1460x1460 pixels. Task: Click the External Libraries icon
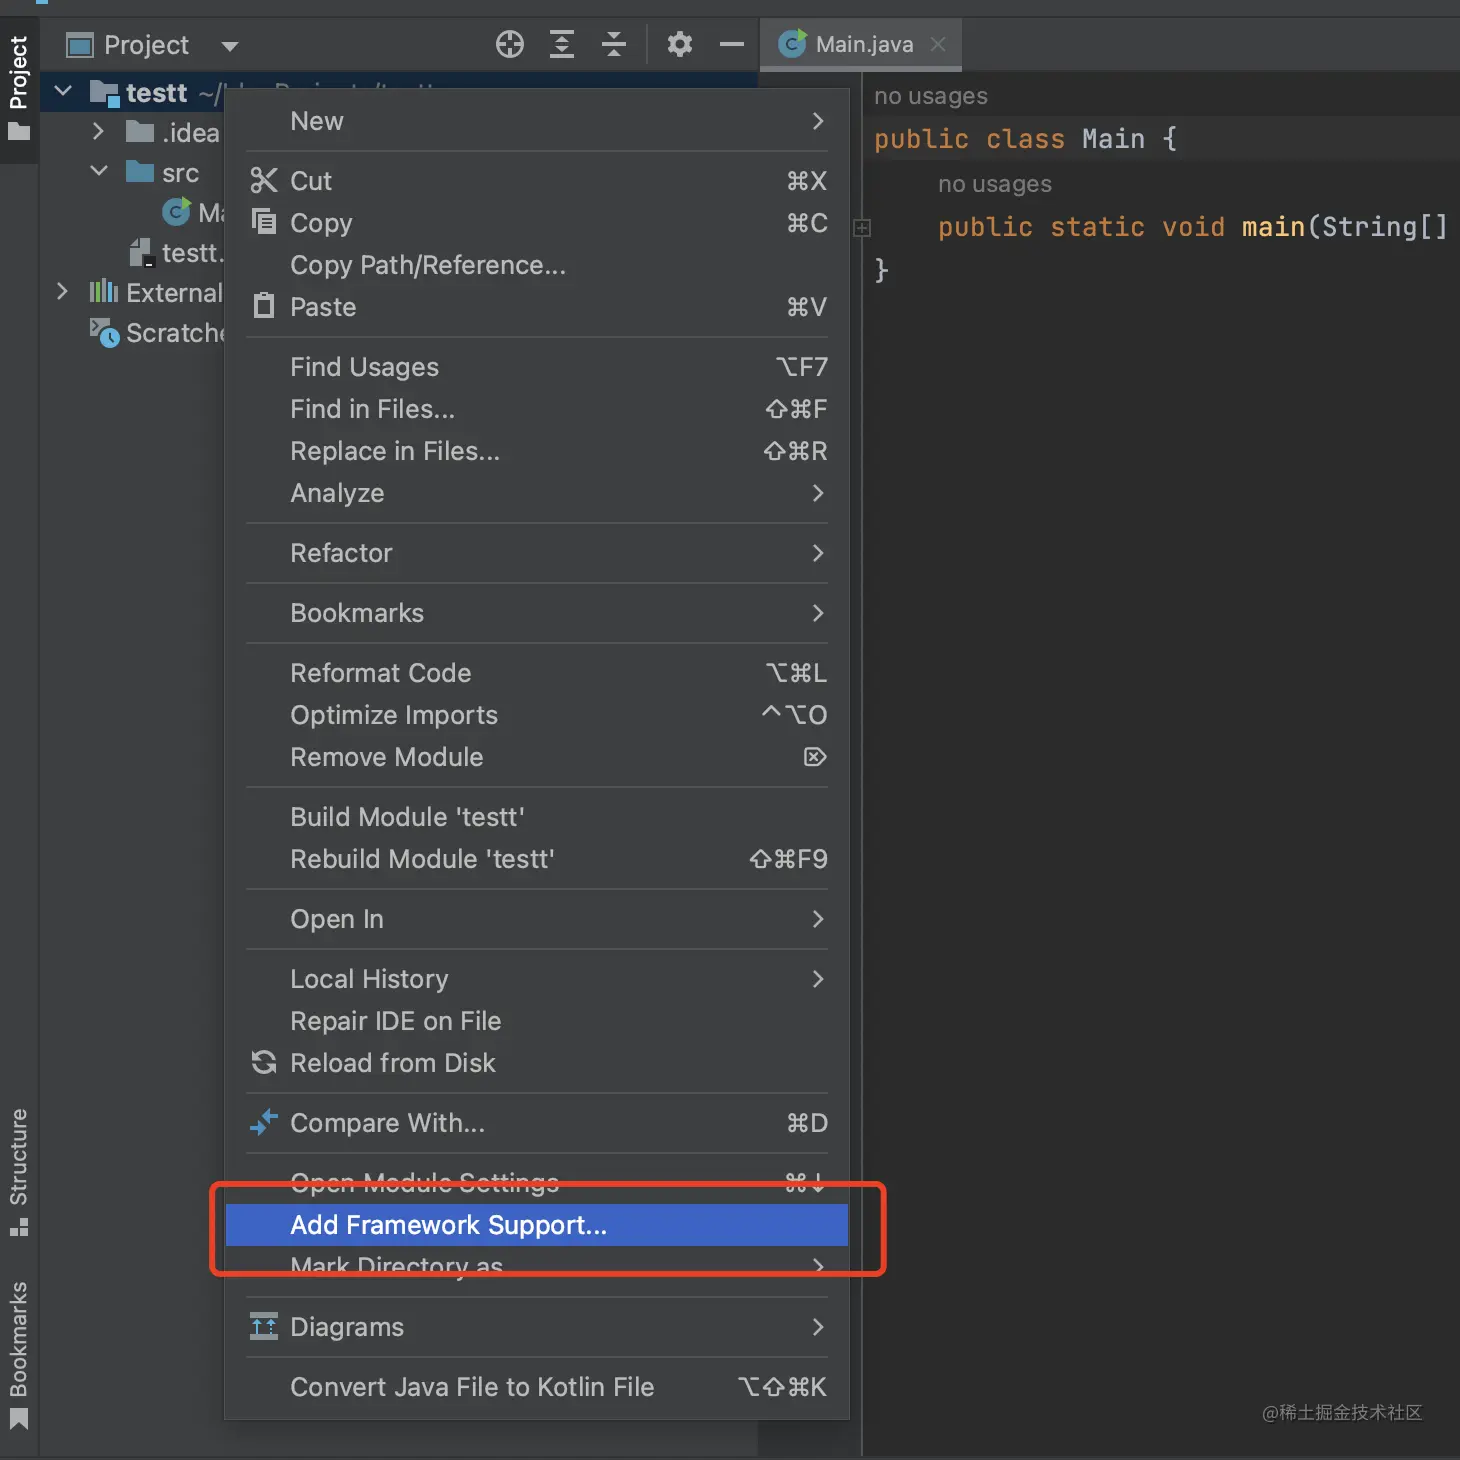tap(104, 291)
